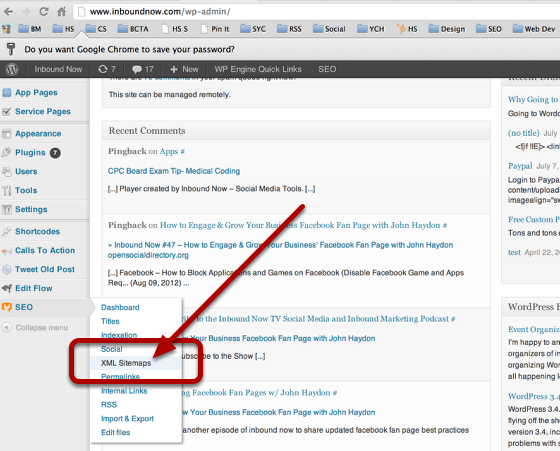The width and height of the screenshot is (560, 451).
Task: Select Titles in SEO submenu
Action: coord(110,321)
